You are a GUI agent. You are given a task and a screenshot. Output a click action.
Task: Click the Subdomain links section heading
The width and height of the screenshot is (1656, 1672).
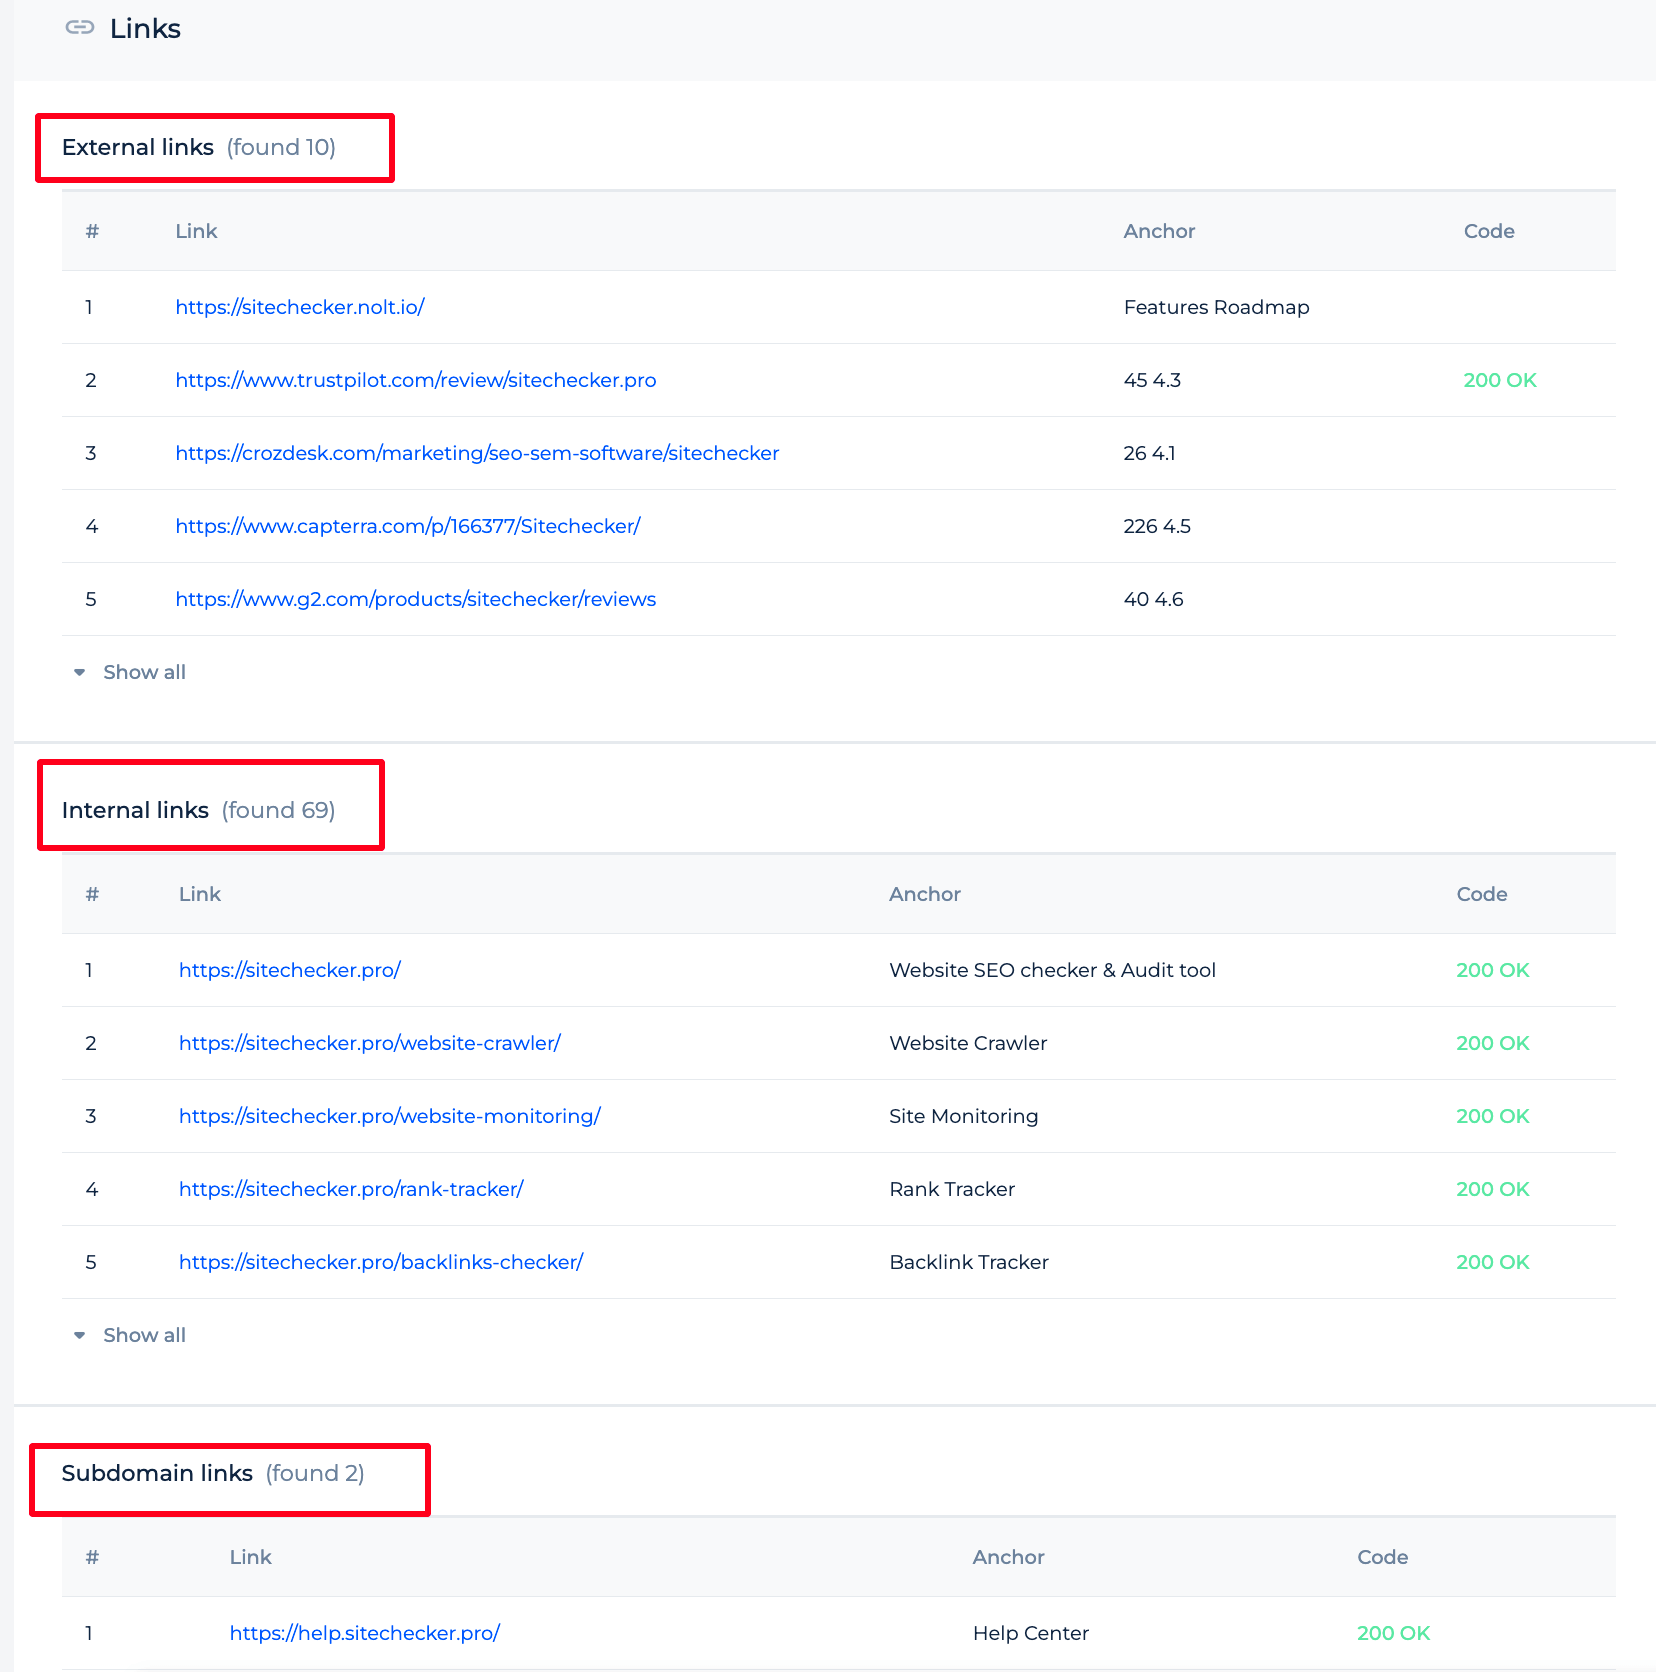coord(157,1473)
